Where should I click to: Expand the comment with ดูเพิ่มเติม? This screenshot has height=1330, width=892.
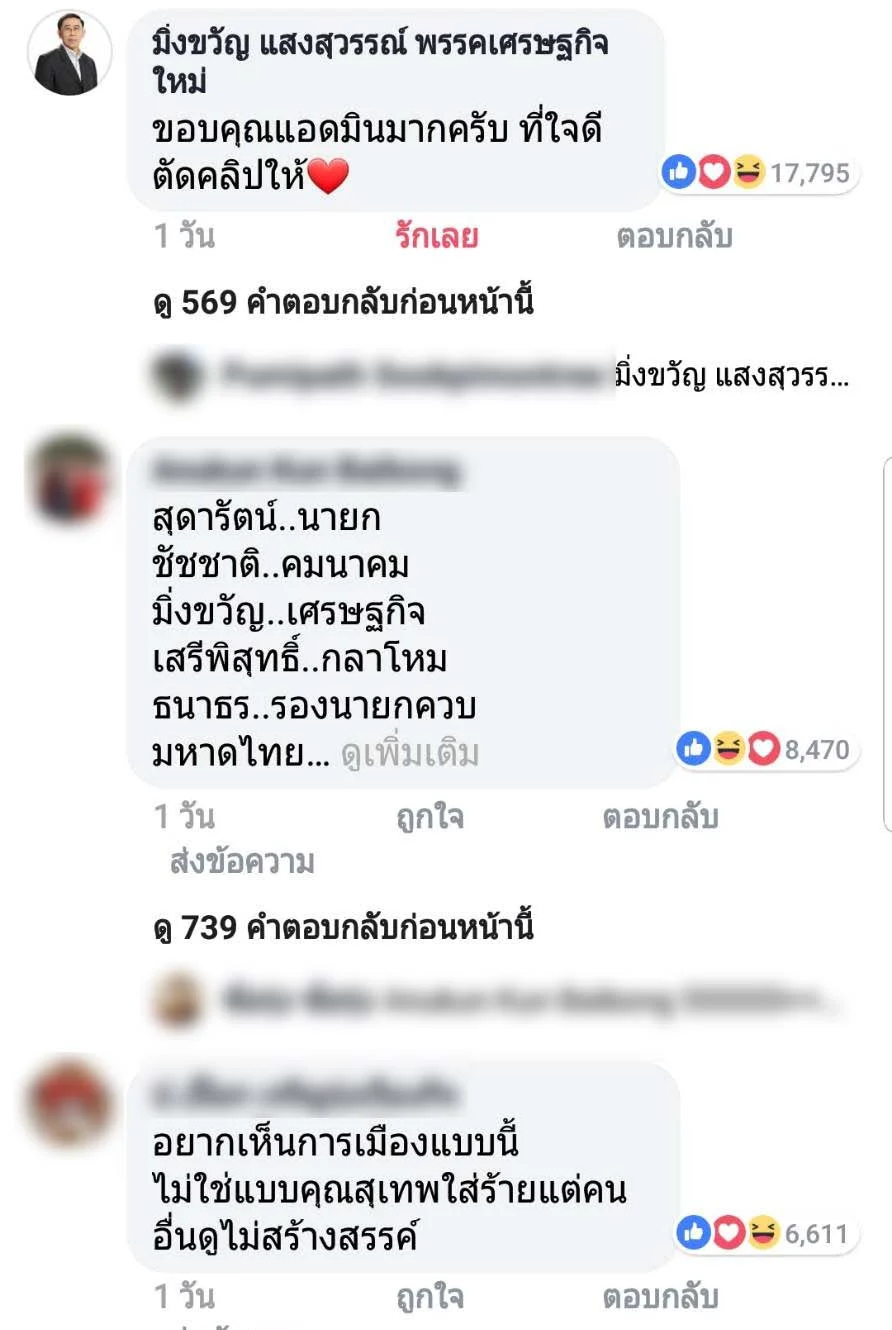tap(410, 754)
